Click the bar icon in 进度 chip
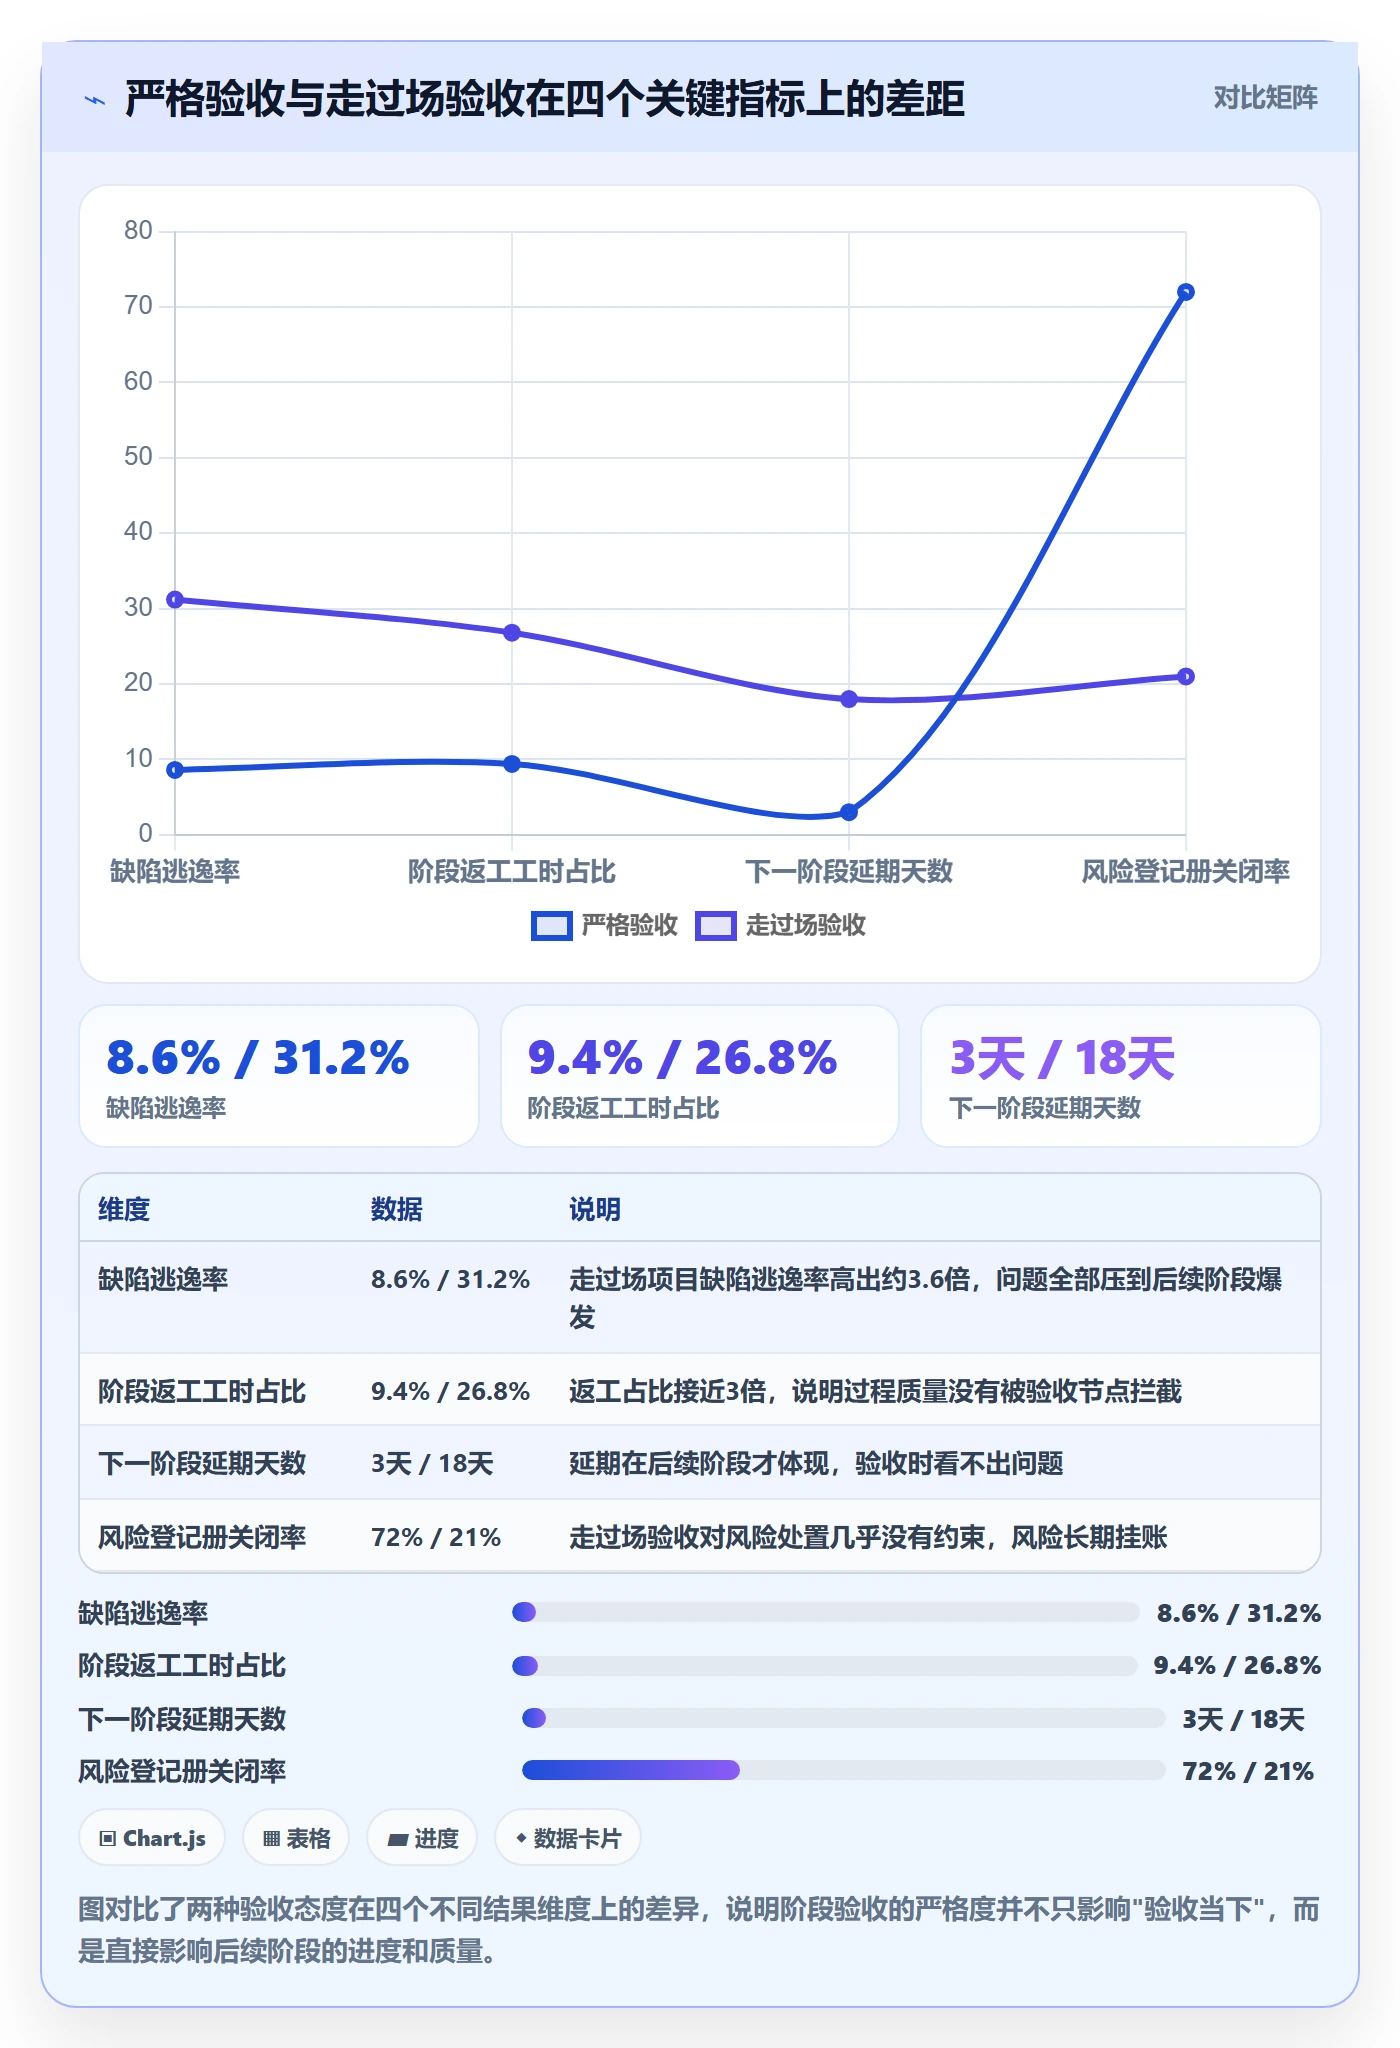Viewport: 1400px width, 2048px height. (x=397, y=1839)
